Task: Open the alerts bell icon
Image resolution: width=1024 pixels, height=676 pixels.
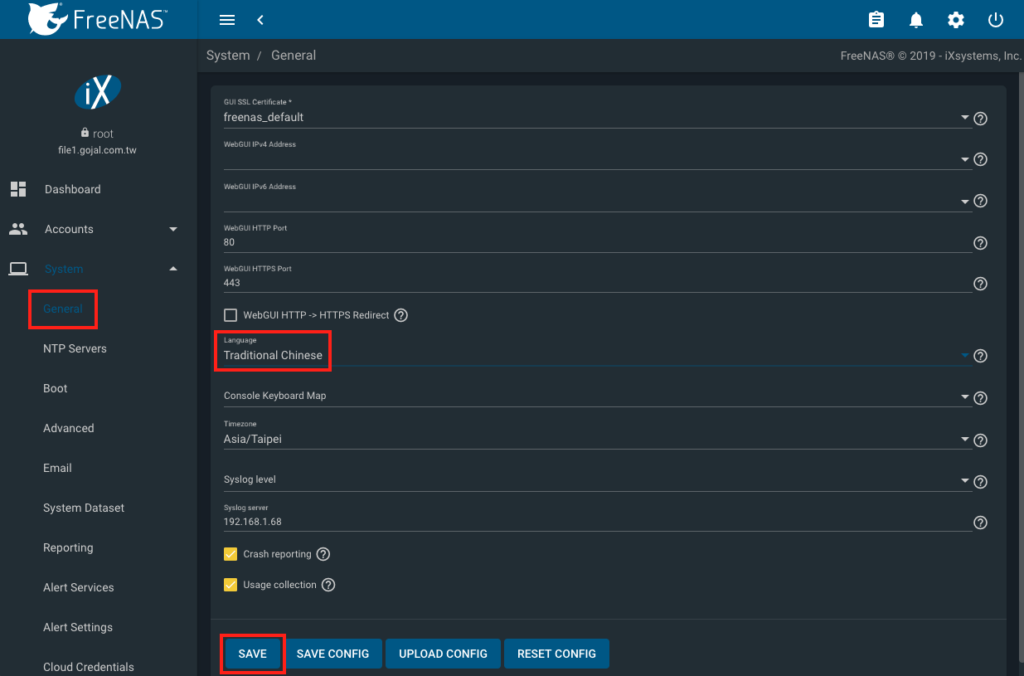Action: pos(916,20)
